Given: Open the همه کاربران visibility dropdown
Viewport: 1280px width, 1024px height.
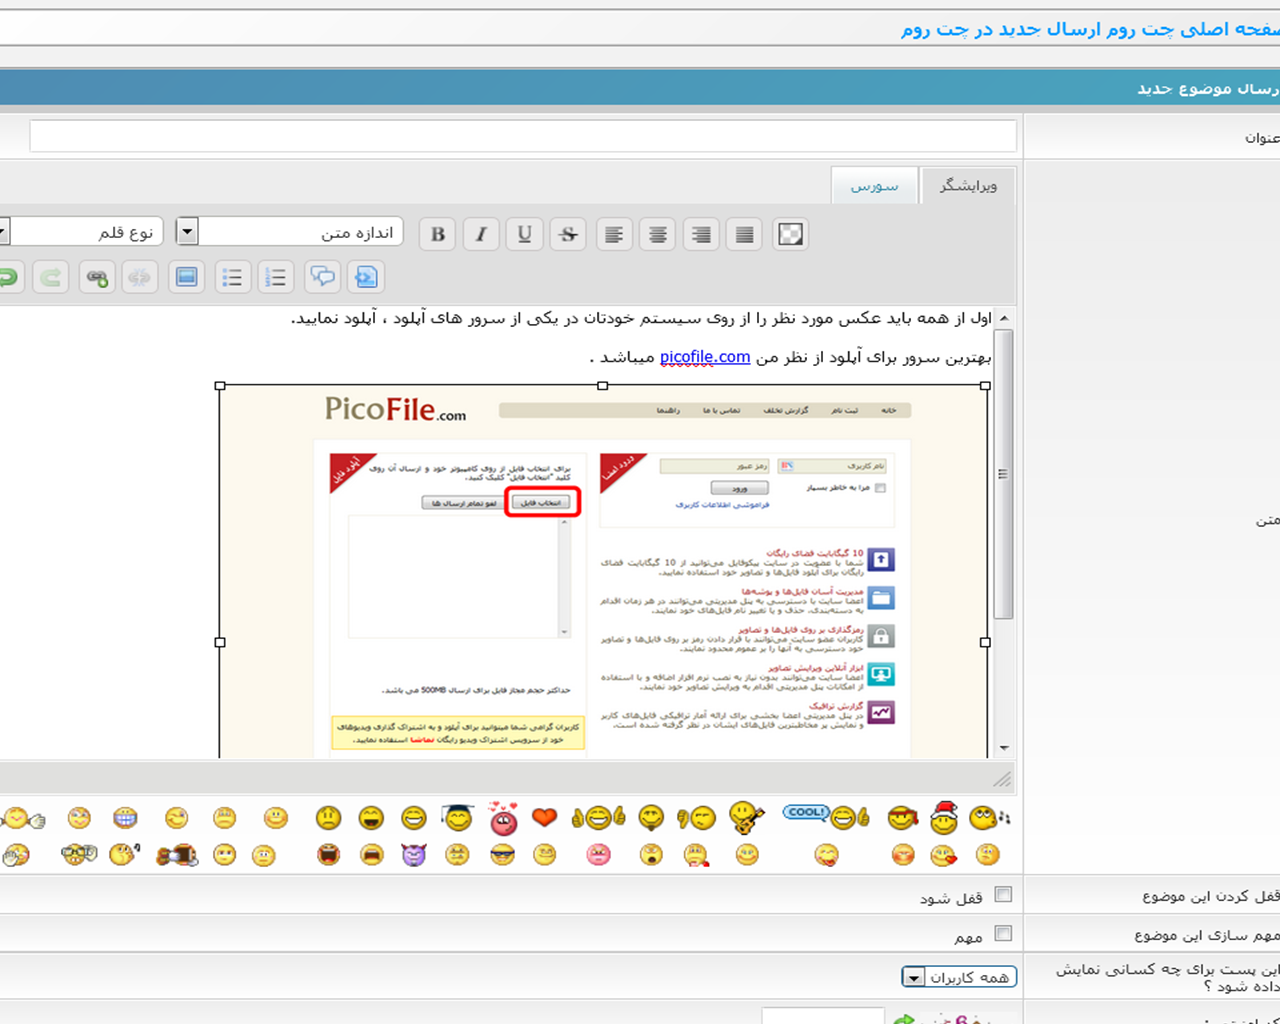Looking at the screenshot, I should click(959, 976).
